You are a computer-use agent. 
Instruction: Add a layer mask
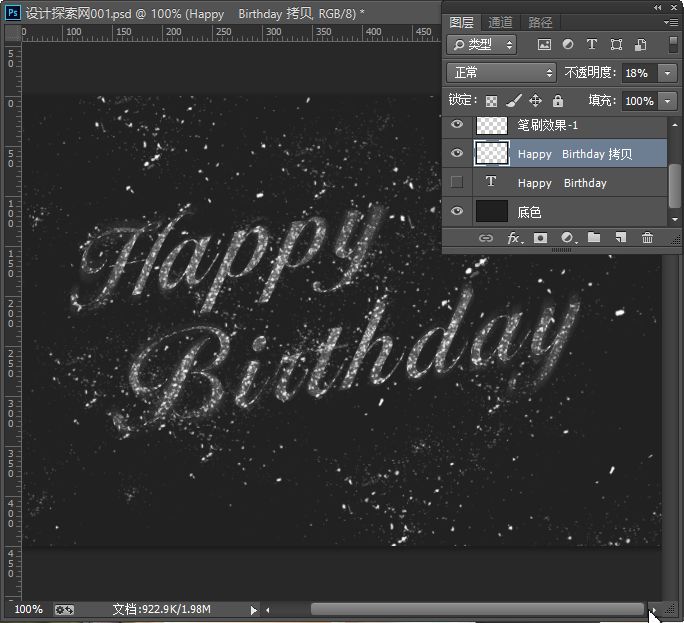point(541,238)
